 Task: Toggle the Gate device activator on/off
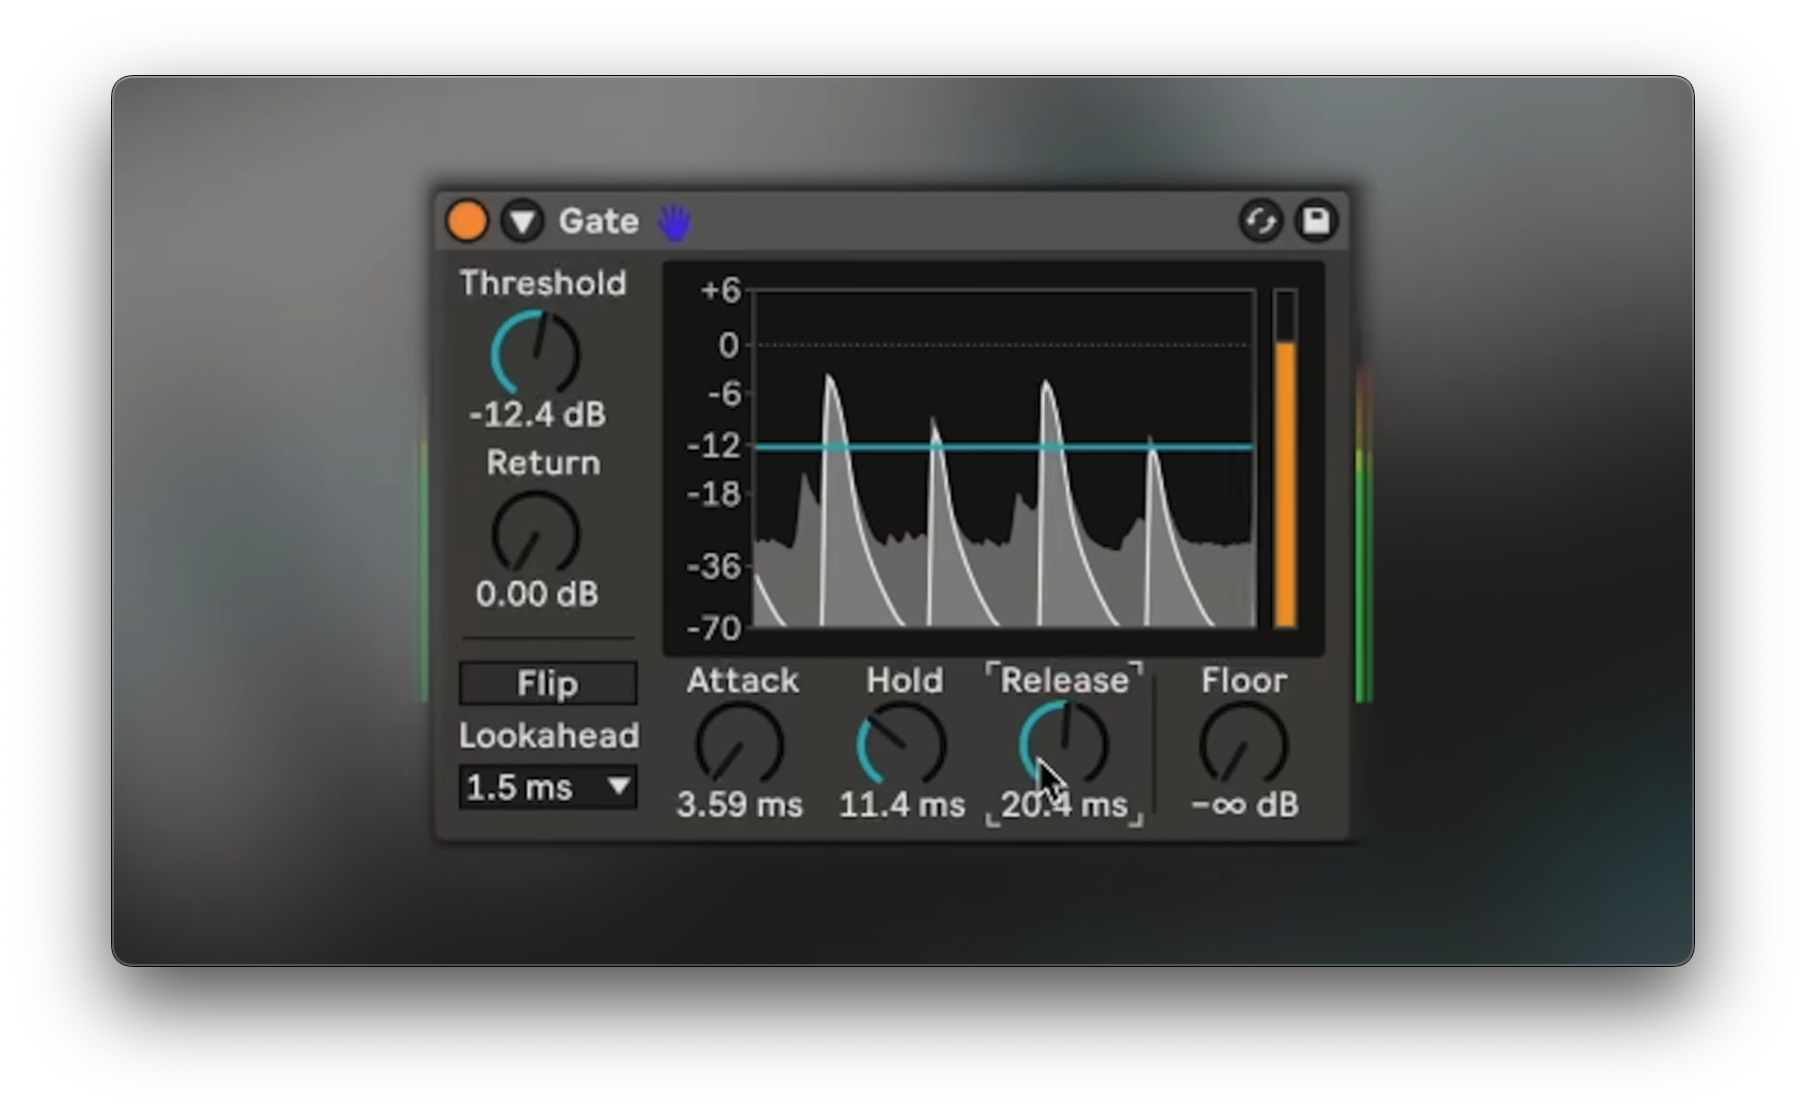[467, 221]
